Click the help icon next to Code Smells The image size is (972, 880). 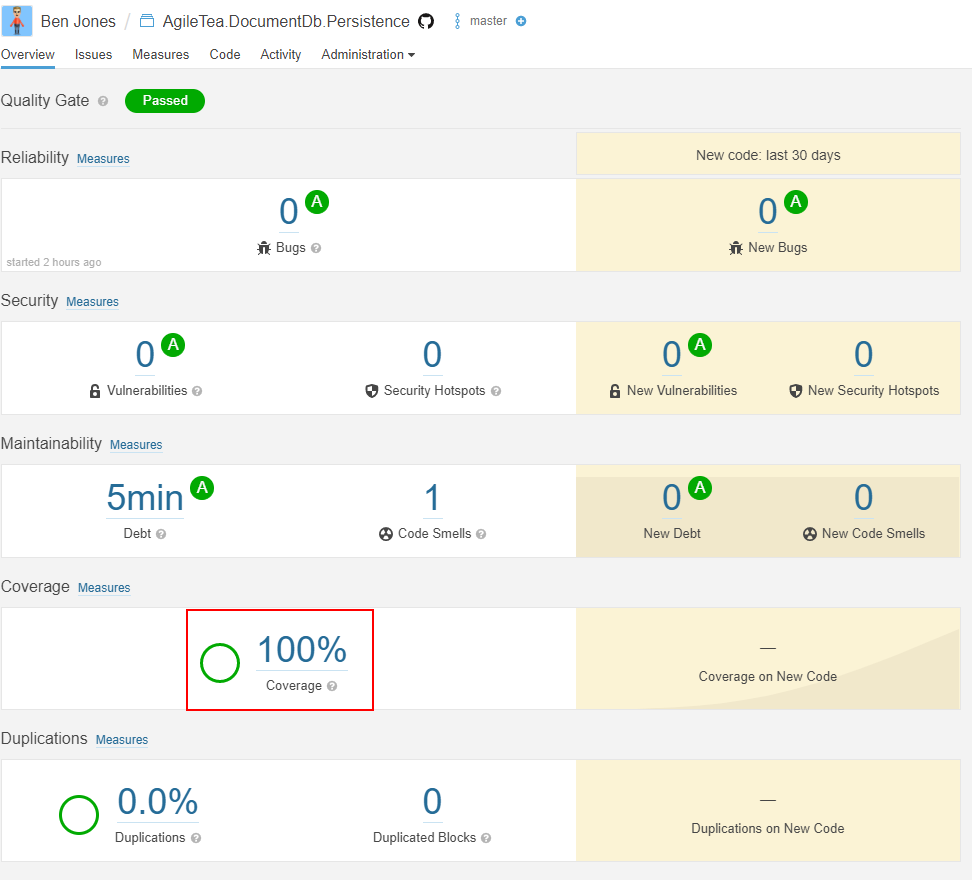481,534
